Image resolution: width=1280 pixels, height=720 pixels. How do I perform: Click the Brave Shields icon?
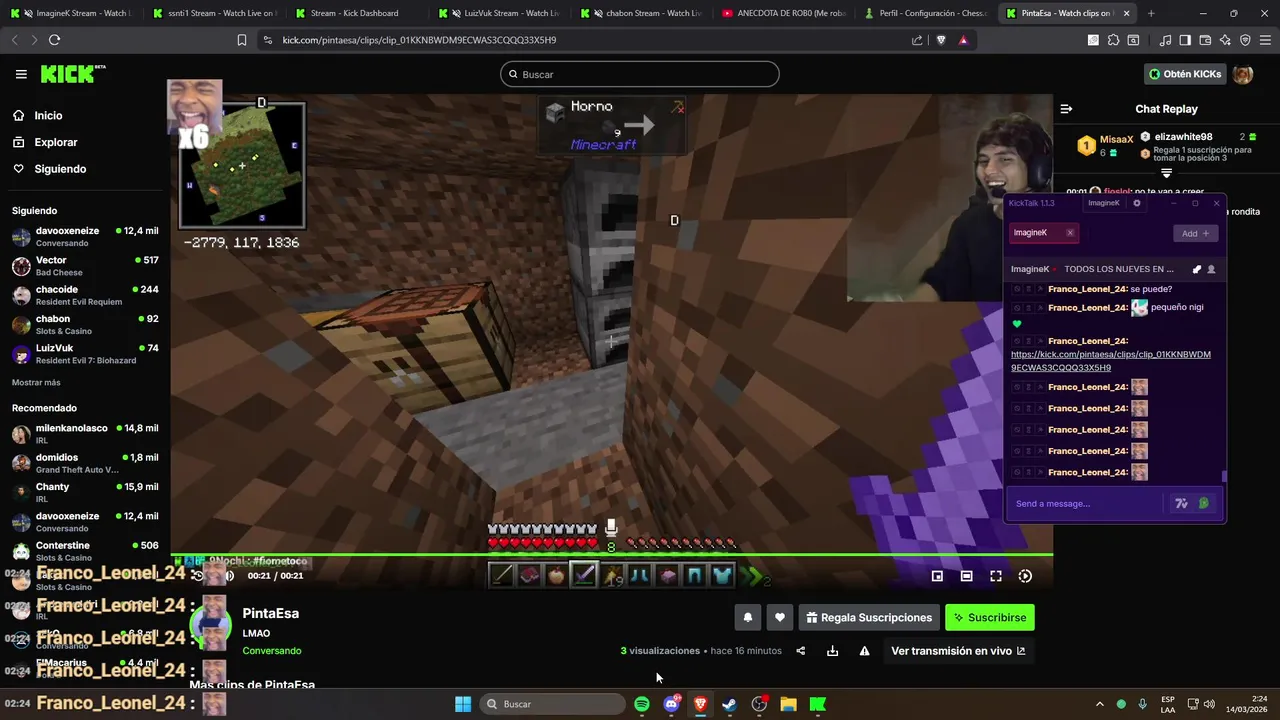point(941,40)
